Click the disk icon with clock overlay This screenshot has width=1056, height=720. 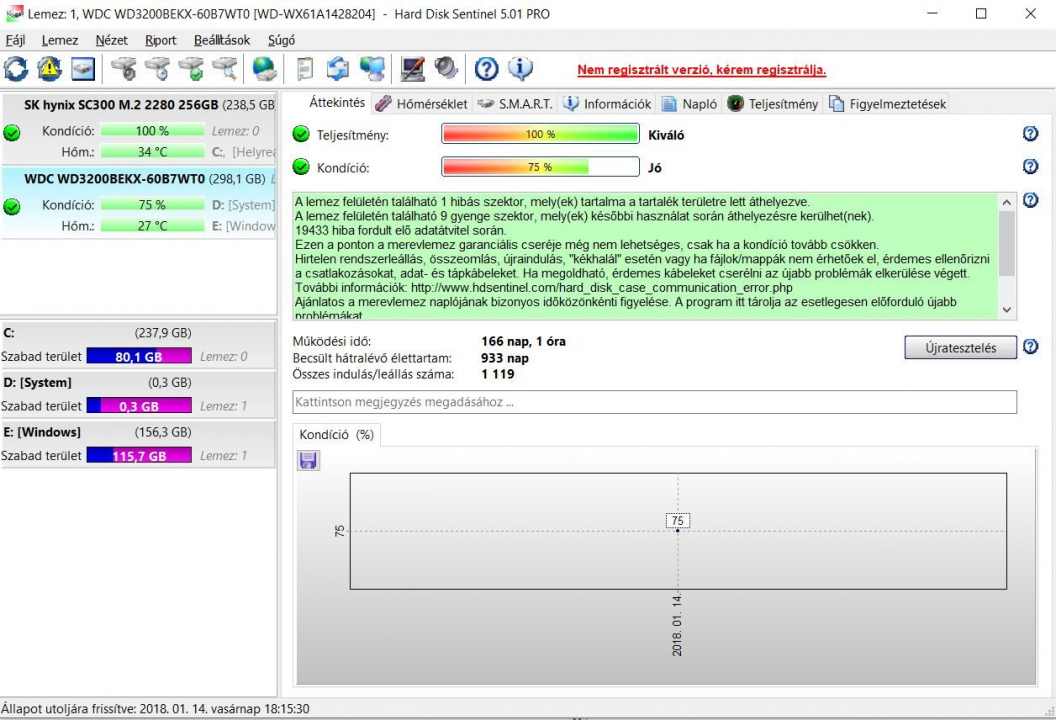click(157, 68)
